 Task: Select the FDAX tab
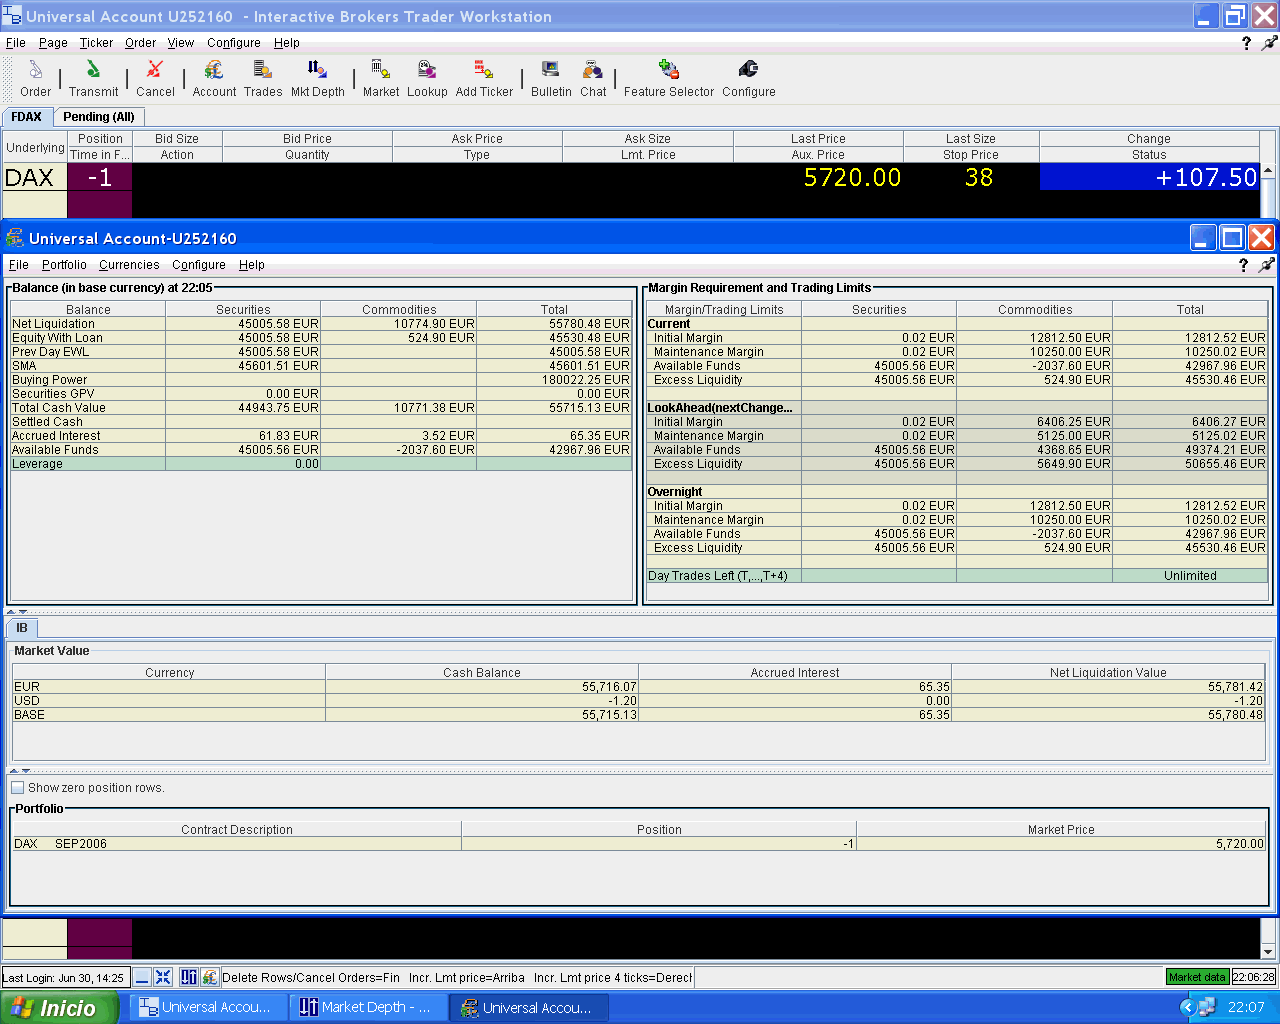[27, 117]
